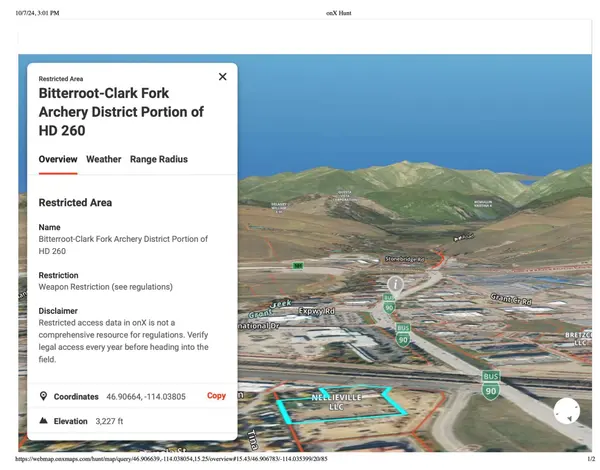Copy the coordinates to clipboard
This screenshot has height=470, width=600.
(216, 396)
